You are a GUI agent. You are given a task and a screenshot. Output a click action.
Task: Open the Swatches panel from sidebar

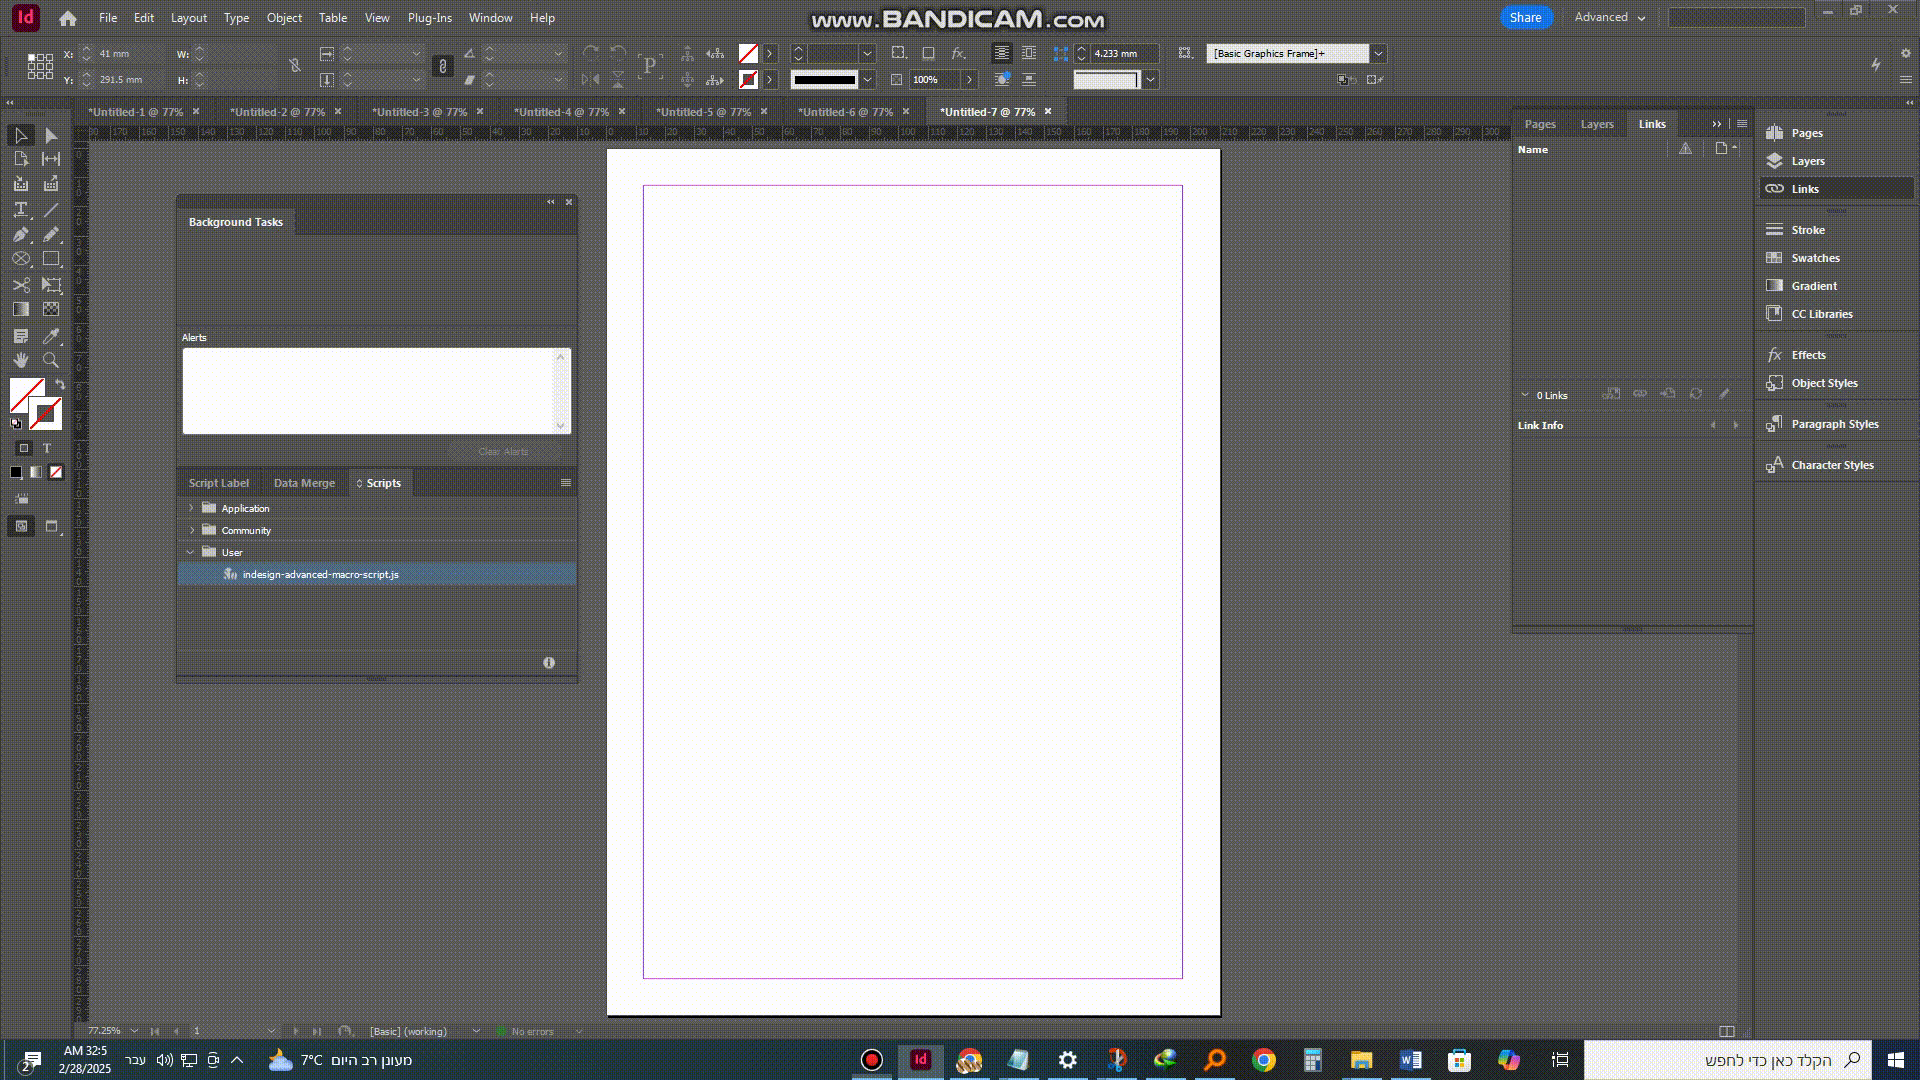(x=1814, y=258)
